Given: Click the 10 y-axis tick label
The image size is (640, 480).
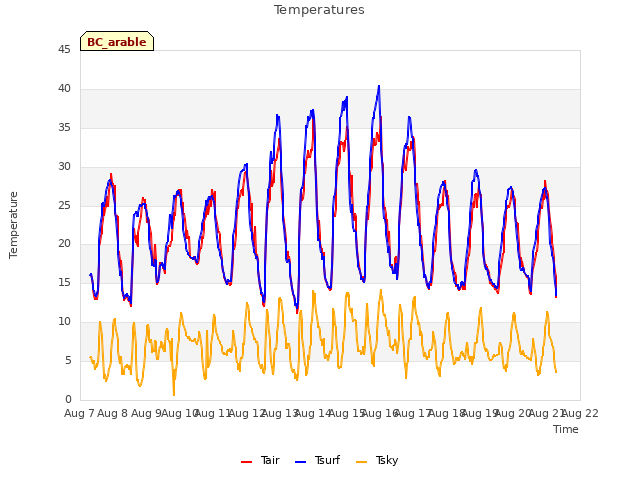Looking at the screenshot, I should point(64,322).
